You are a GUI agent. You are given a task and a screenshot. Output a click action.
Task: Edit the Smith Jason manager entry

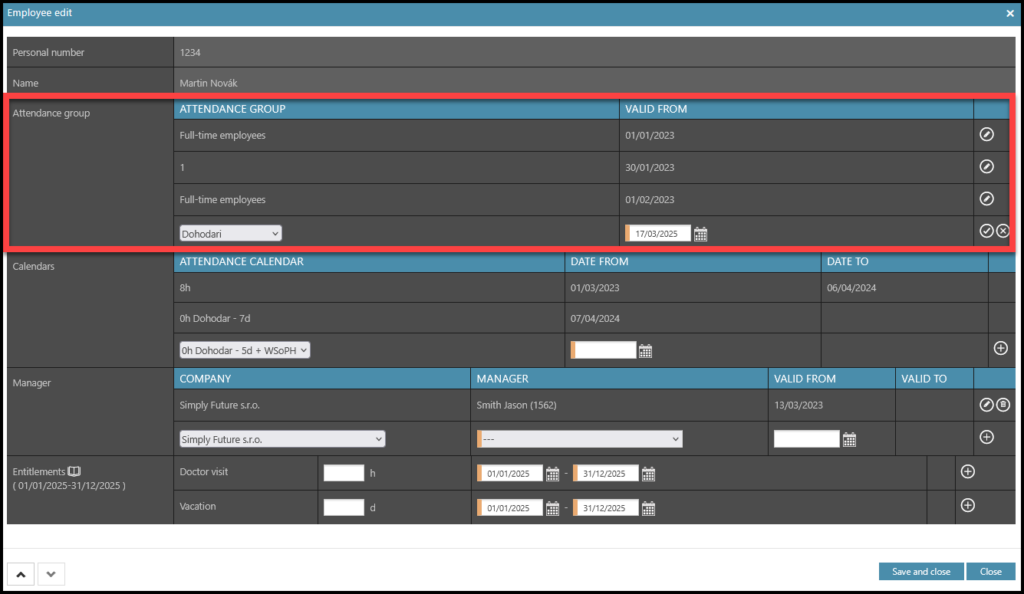pyautogui.click(x=986, y=404)
